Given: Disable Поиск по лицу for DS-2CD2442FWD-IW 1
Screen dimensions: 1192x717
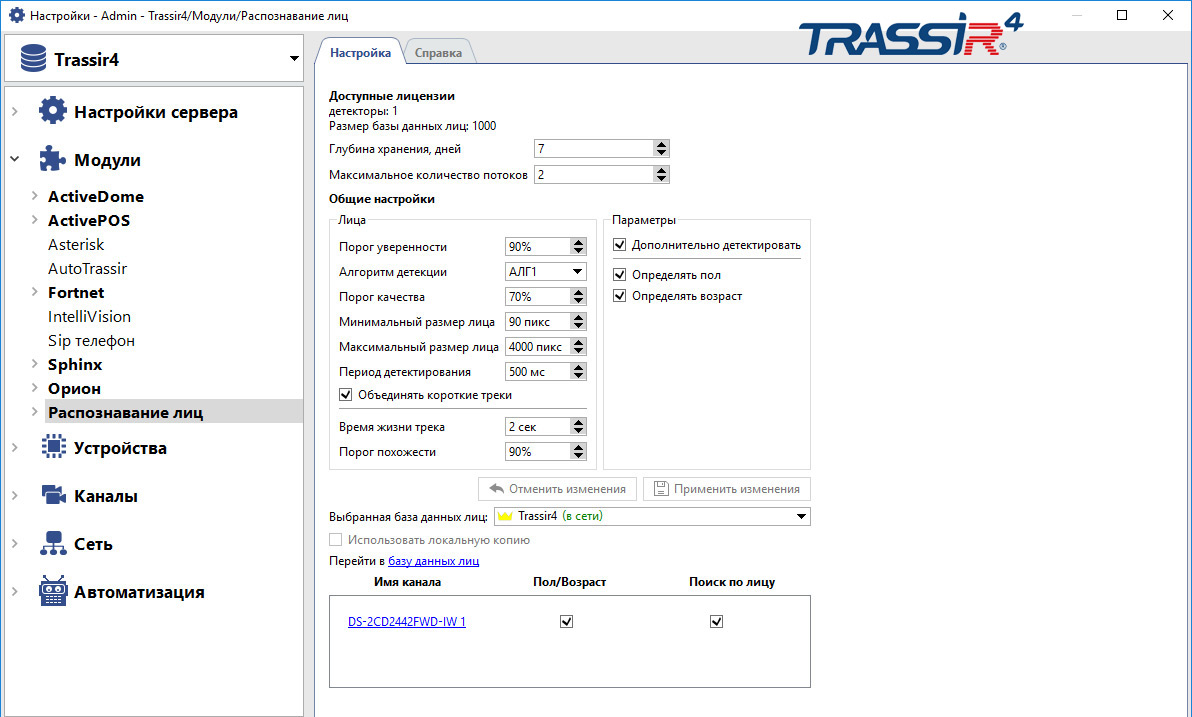Looking at the screenshot, I should tap(716, 621).
